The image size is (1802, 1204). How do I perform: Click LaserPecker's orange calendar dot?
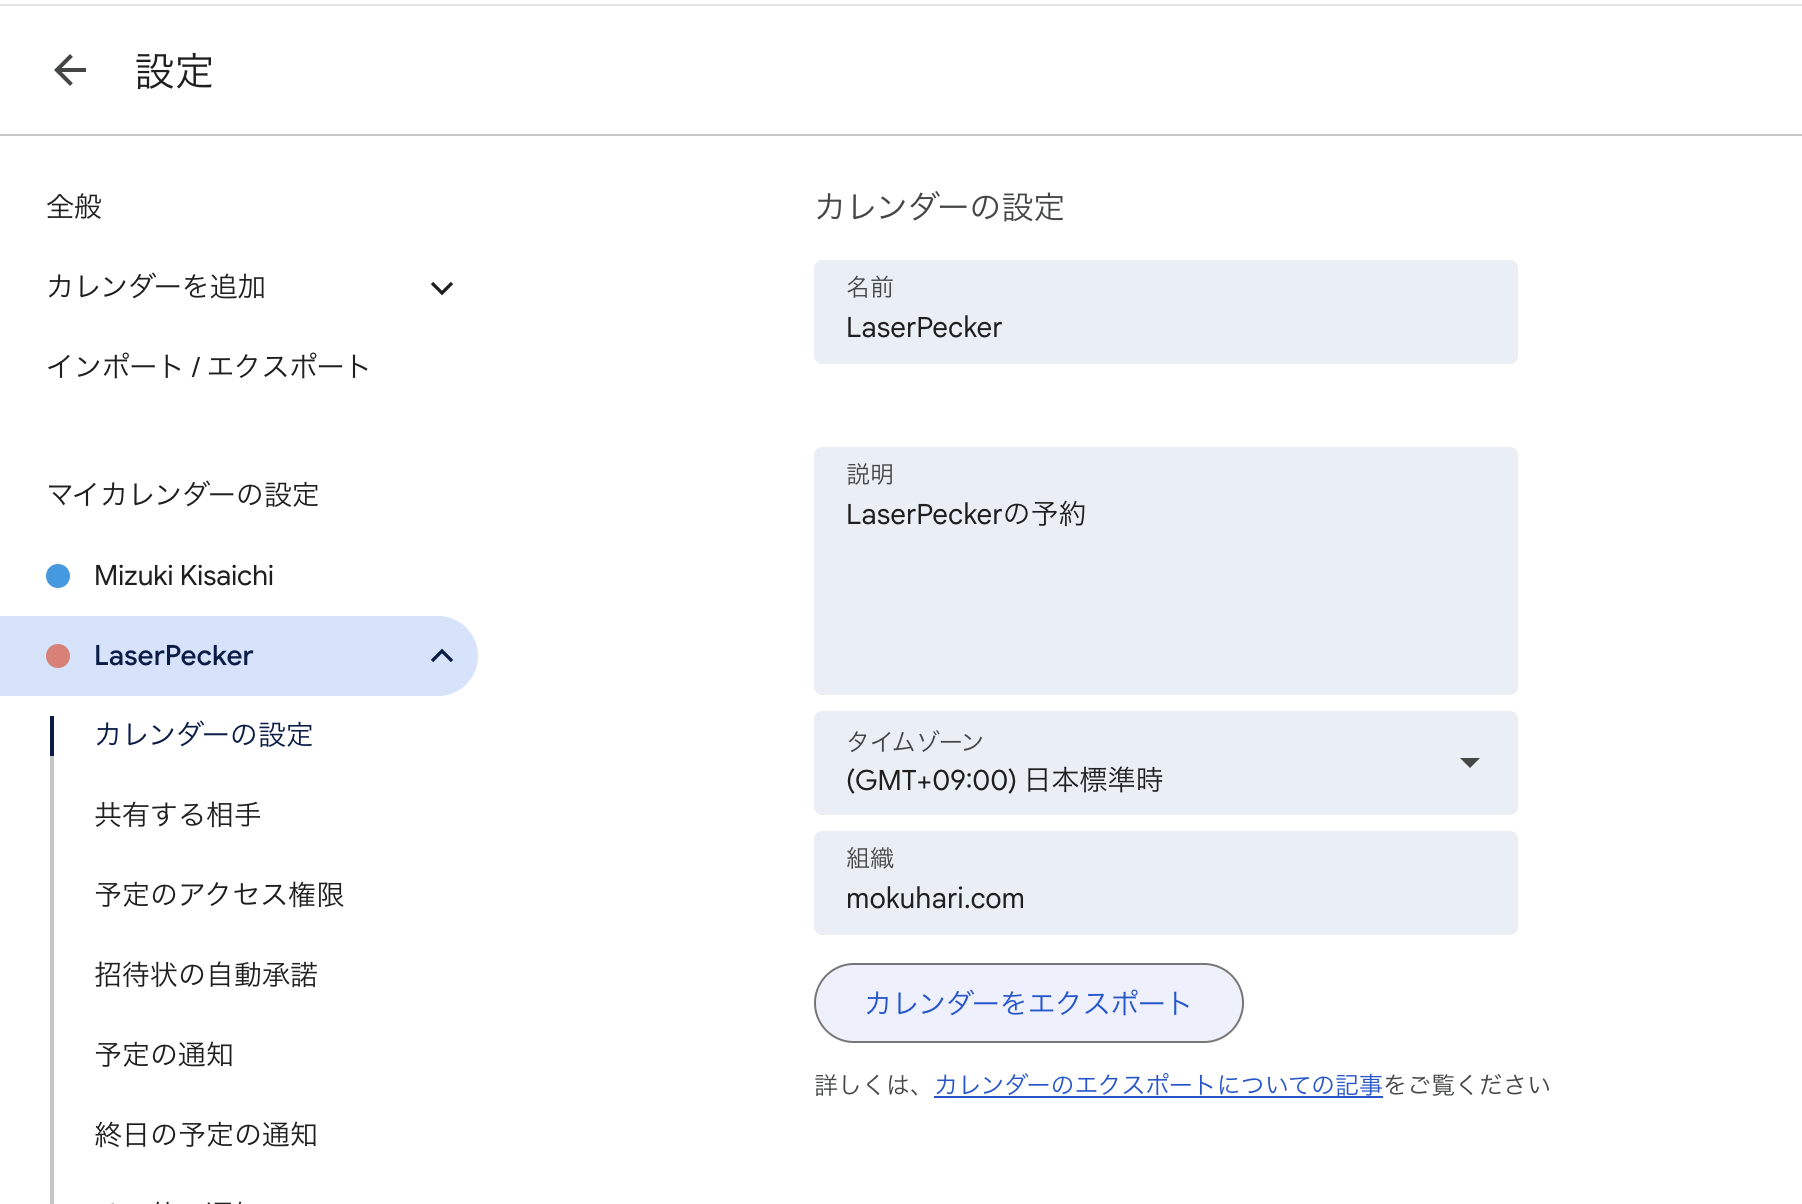tap(57, 655)
